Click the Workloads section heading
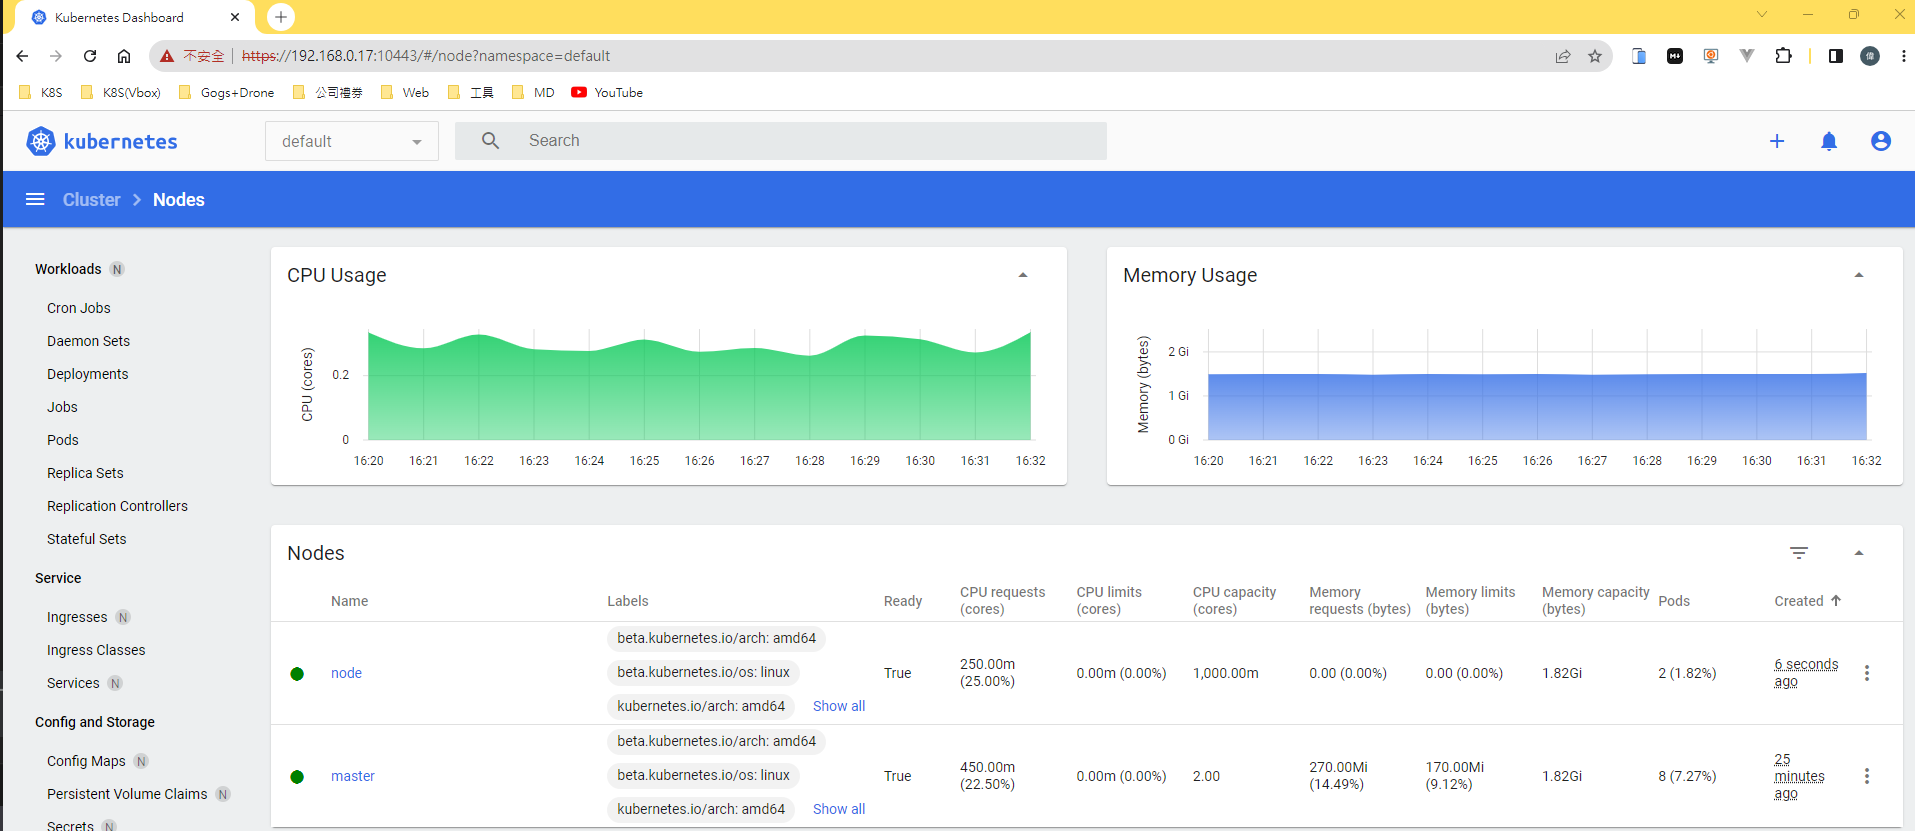Image resolution: width=1915 pixels, height=831 pixels. 68,269
